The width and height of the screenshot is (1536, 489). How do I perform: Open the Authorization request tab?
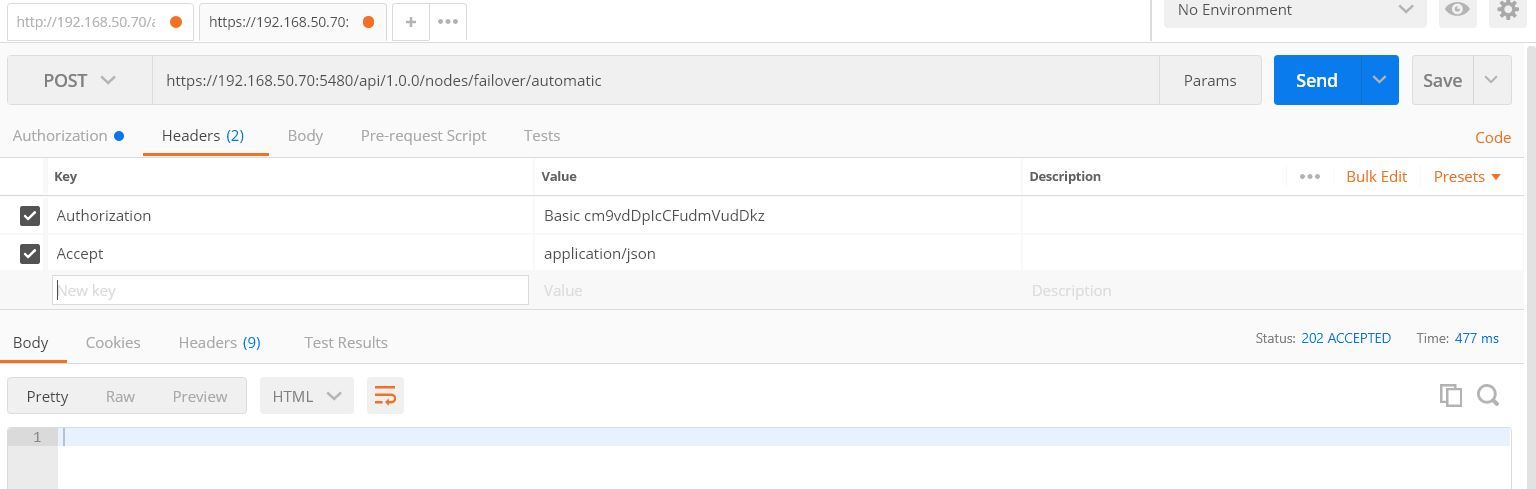pos(68,135)
